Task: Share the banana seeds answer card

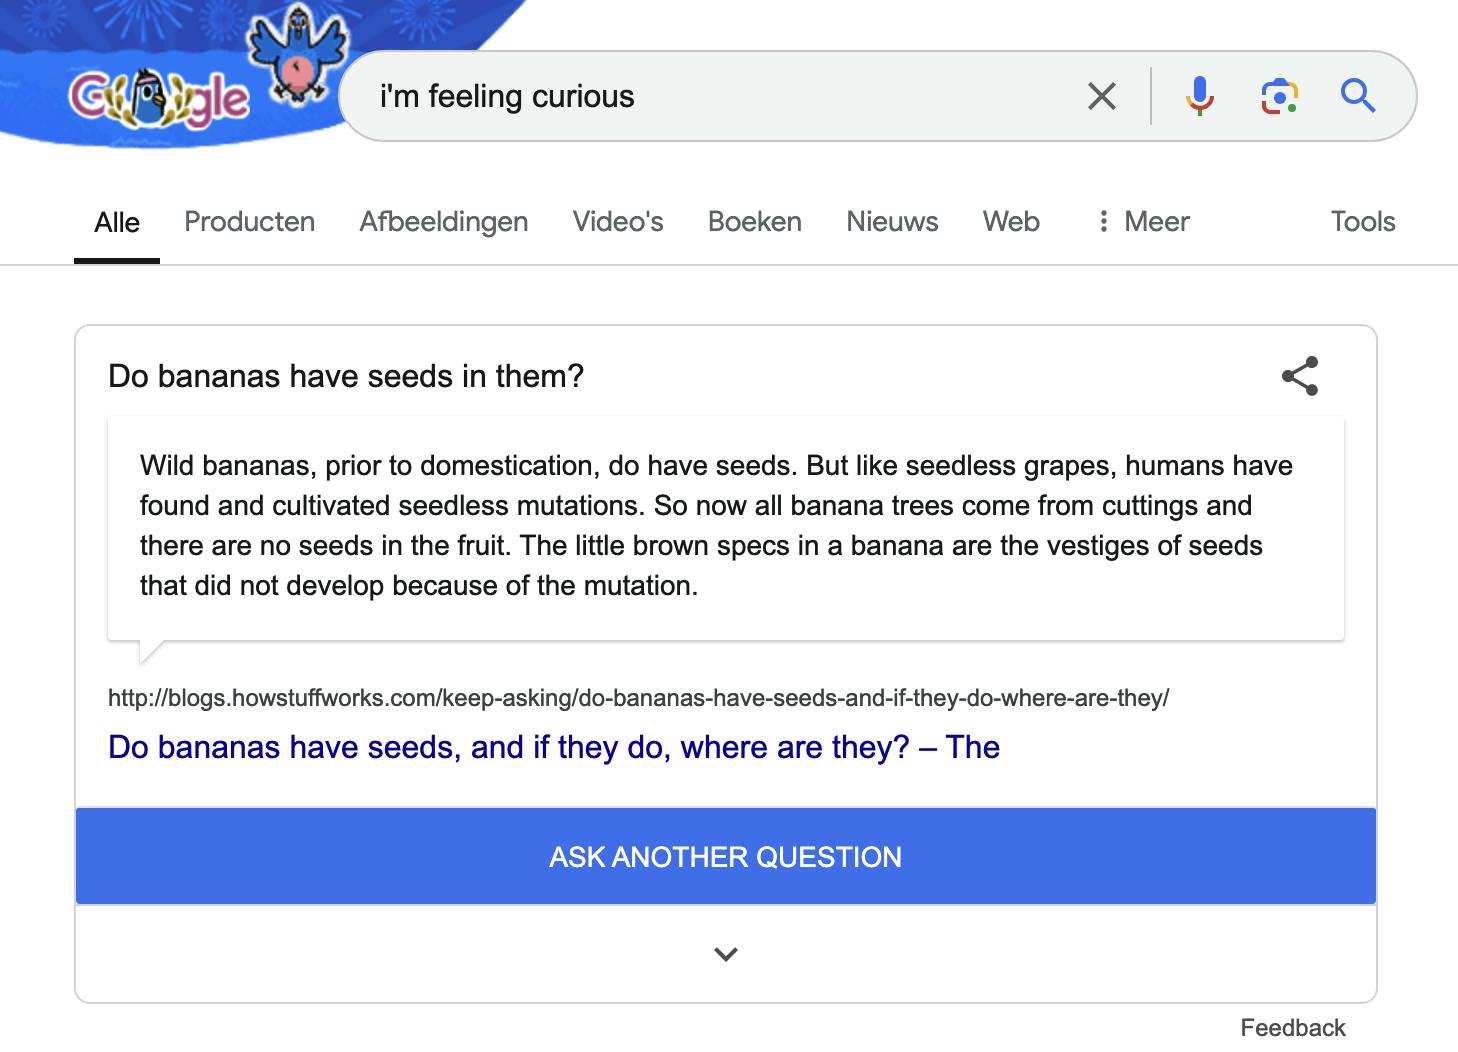Action: point(1300,376)
